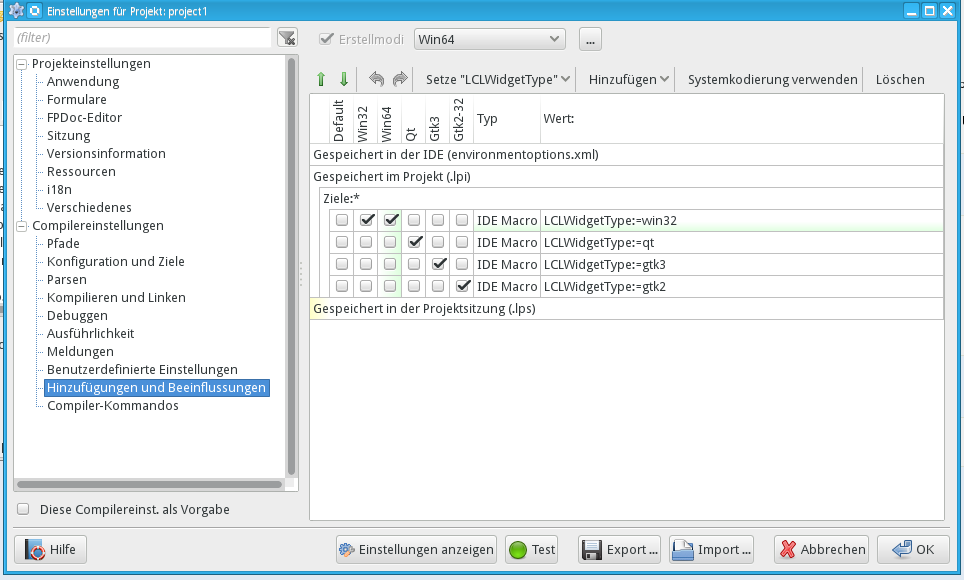Click the Abbrechen button
This screenshot has width=964, height=580.
coord(821,549)
